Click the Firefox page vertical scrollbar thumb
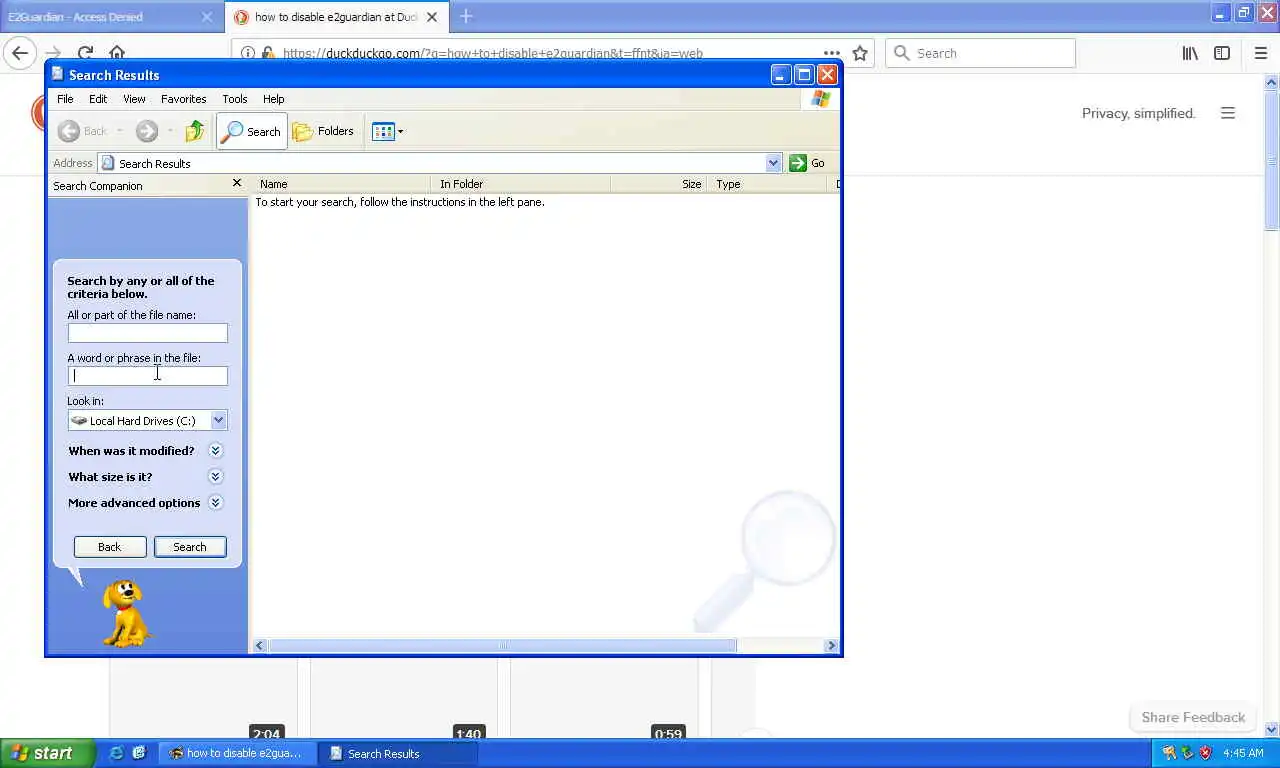The image size is (1280, 768). [x=1272, y=162]
